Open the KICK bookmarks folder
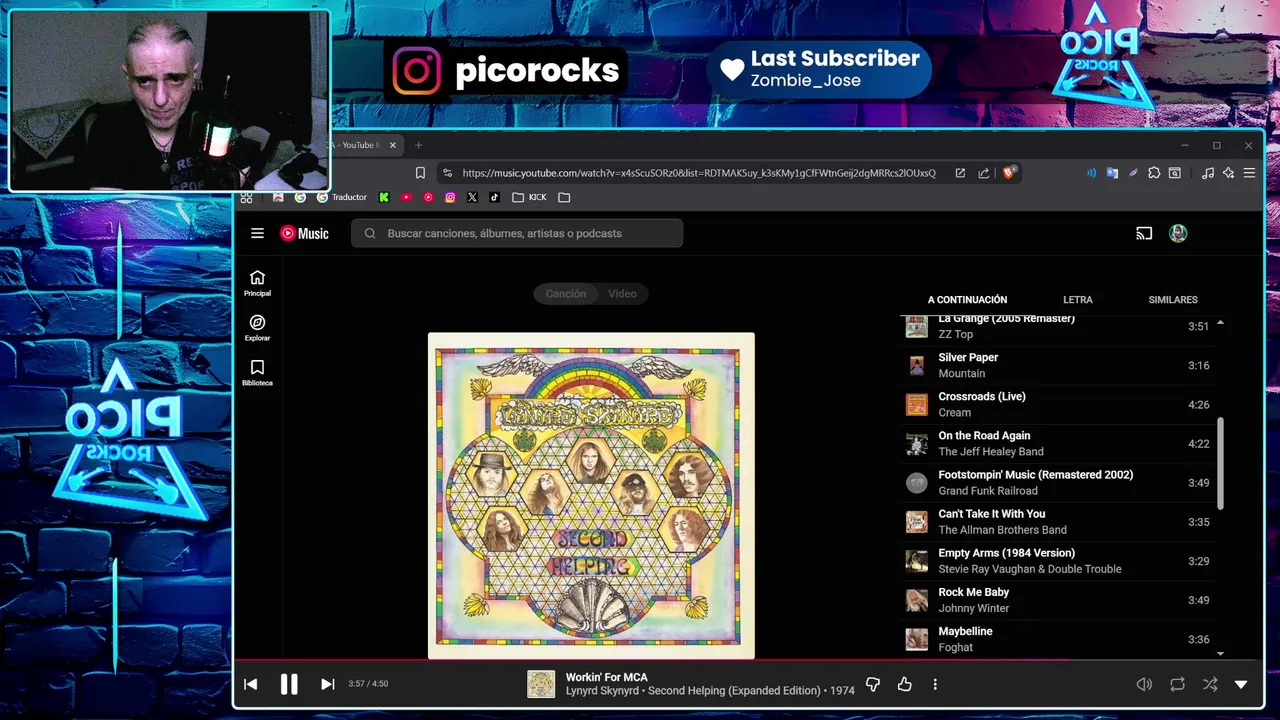This screenshot has width=1280, height=720. [x=529, y=197]
